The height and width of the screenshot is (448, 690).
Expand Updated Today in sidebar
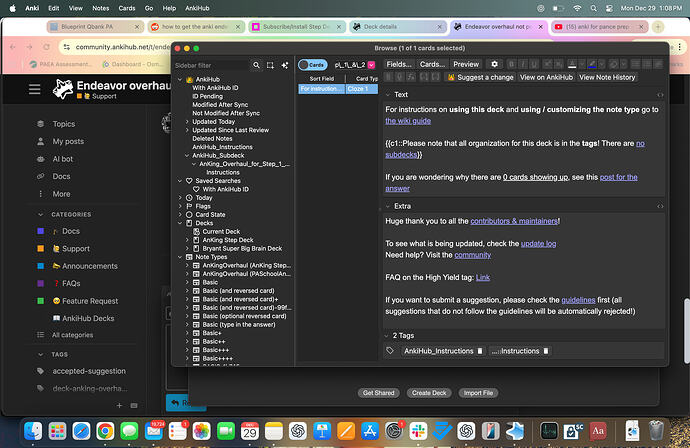tap(187, 121)
